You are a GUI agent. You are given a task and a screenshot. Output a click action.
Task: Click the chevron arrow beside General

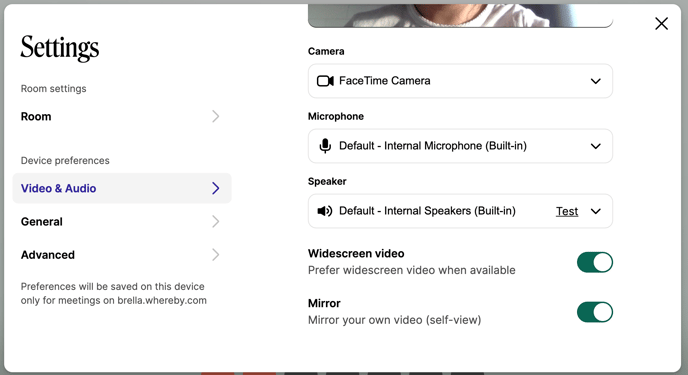click(215, 221)
